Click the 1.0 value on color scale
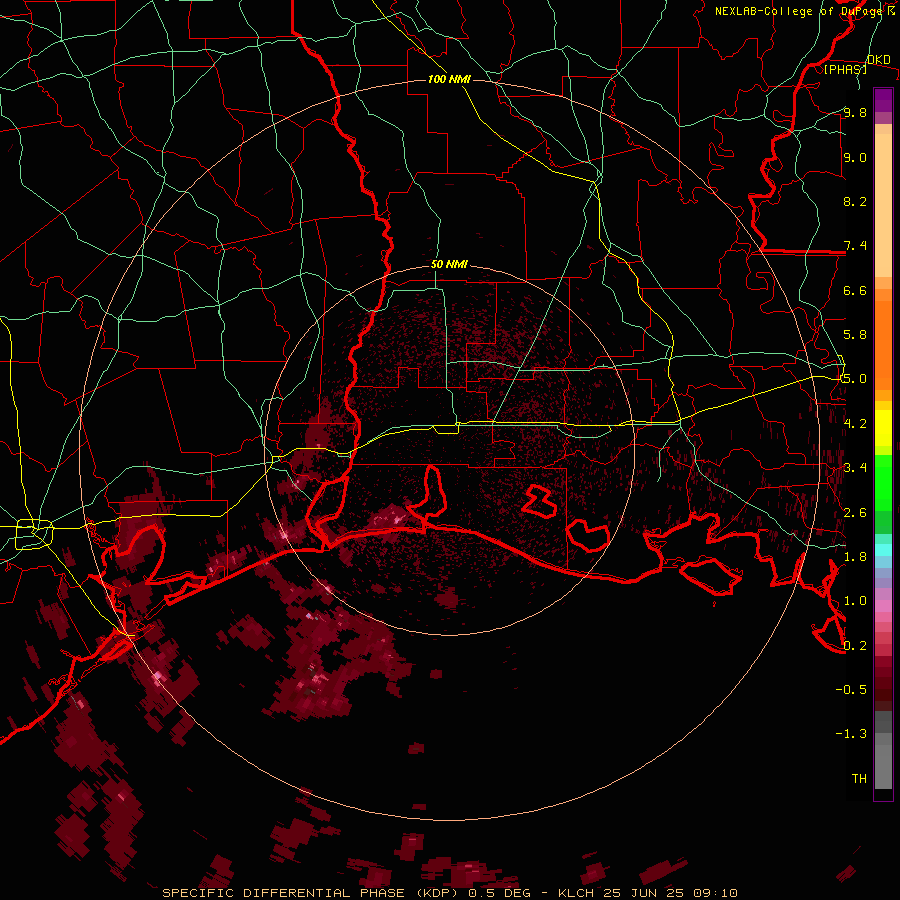The width and height of the screenshot is (900, 900). pyautogui.click(x=855, y=601)
